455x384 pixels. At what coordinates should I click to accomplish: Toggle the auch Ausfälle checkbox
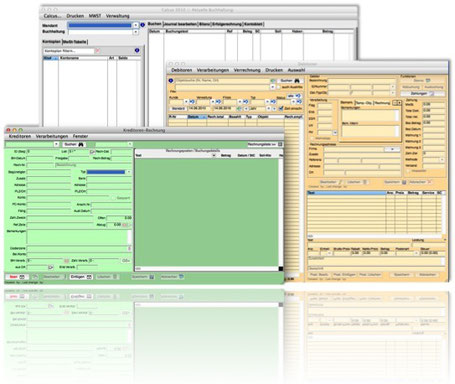(279, 87)
